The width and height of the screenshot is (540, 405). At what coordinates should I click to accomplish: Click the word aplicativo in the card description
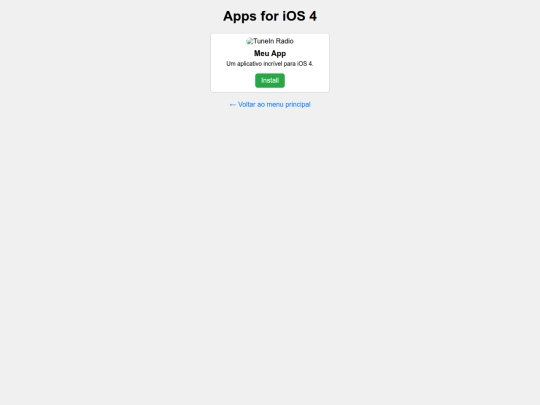coord(249,64)
